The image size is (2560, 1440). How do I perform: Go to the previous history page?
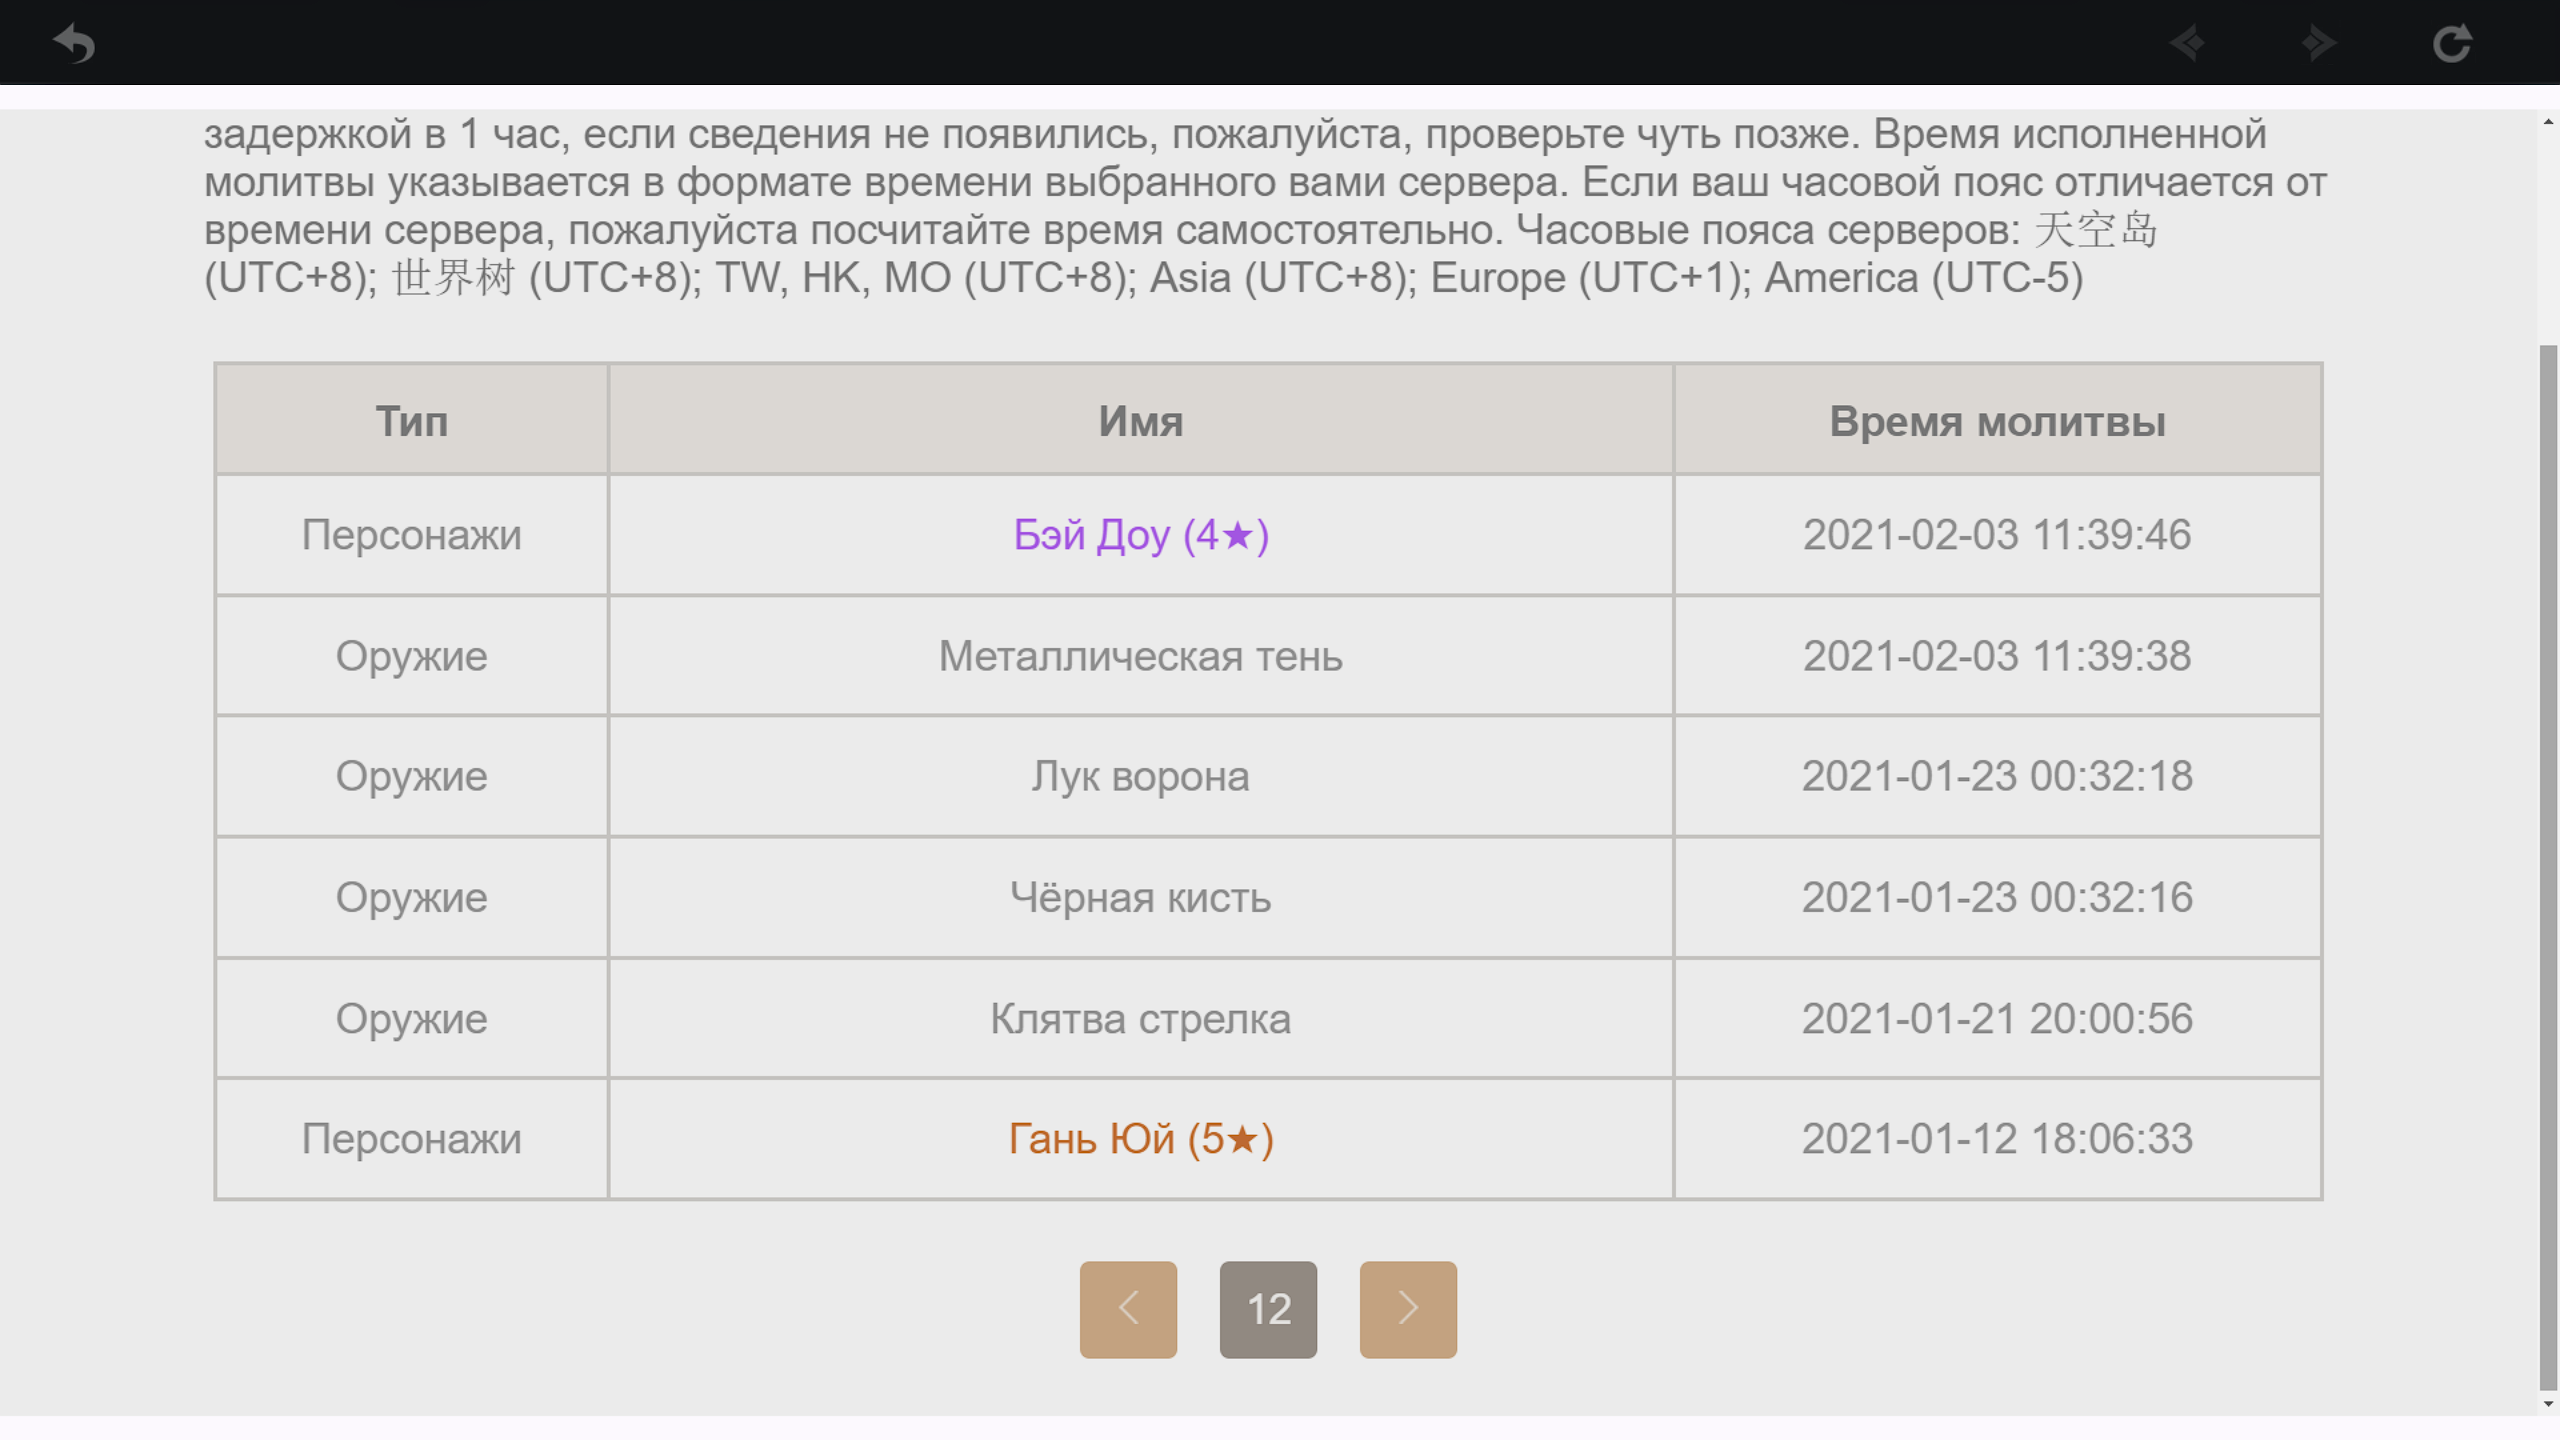coord(1128,1309)
